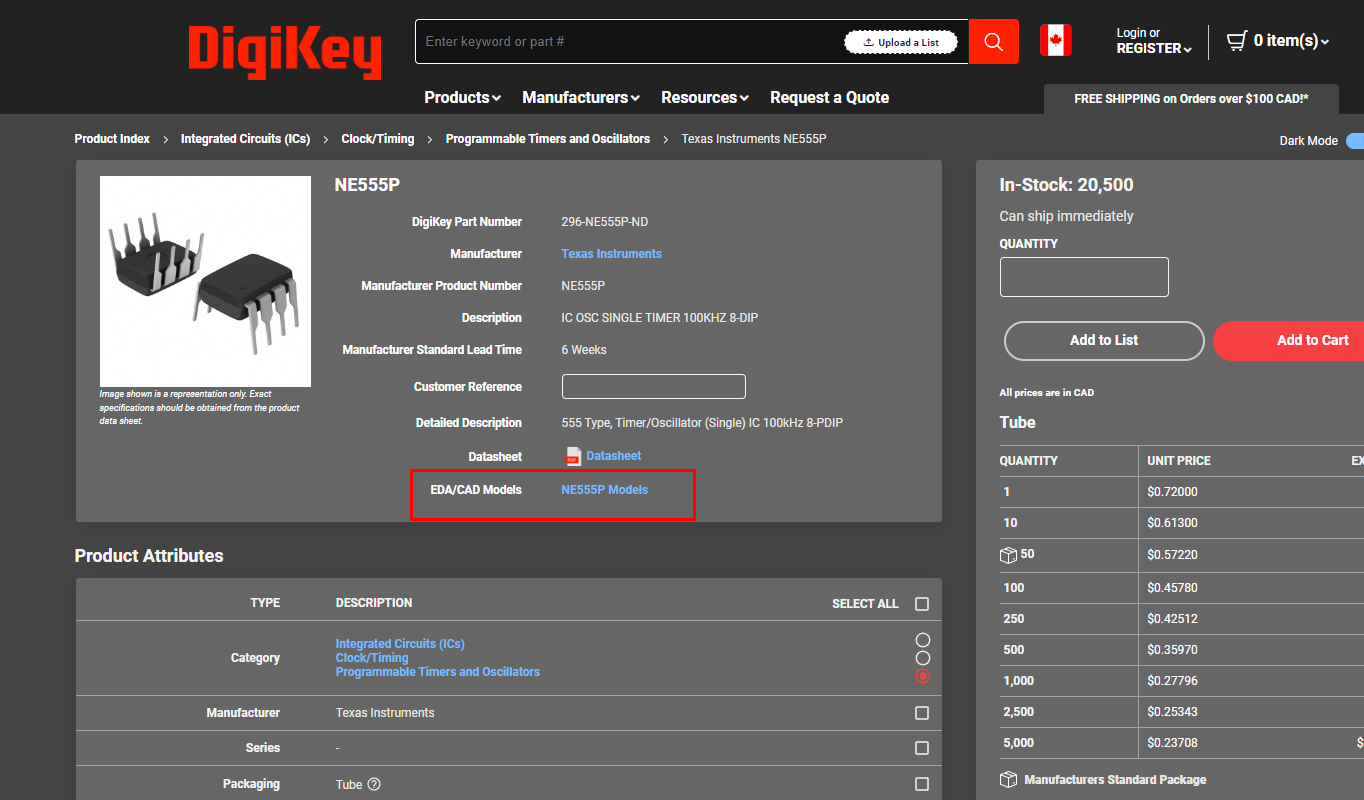Viewport: 1364px width, 800px height.
Task: Click the Add to List button
Action: pos(1104,341)
